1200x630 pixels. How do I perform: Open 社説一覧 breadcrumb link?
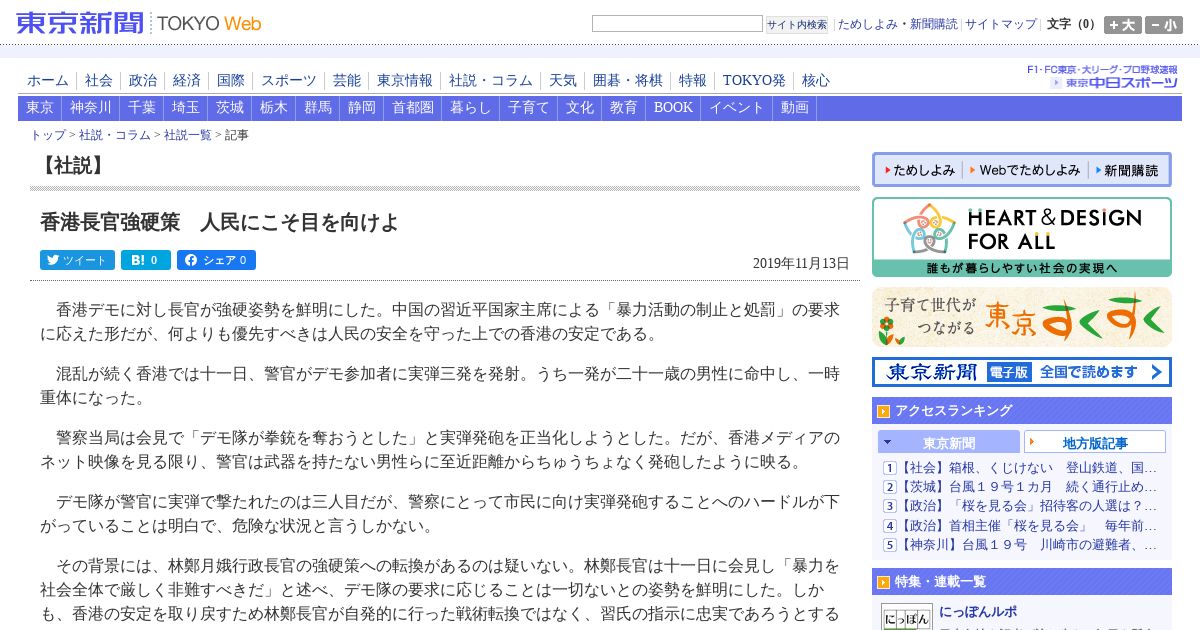click(188, 135)
